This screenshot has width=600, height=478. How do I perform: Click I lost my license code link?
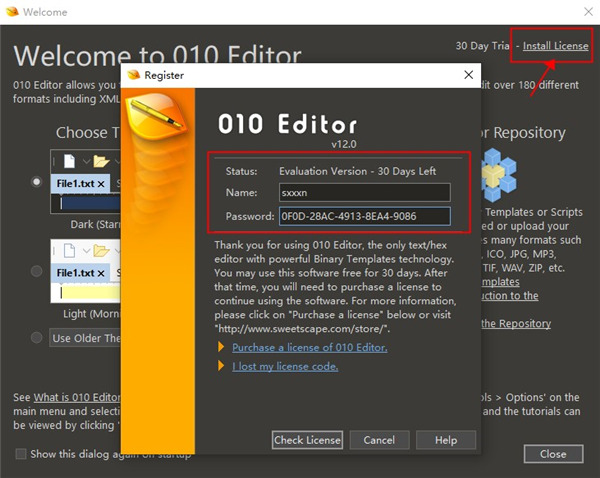285,366
